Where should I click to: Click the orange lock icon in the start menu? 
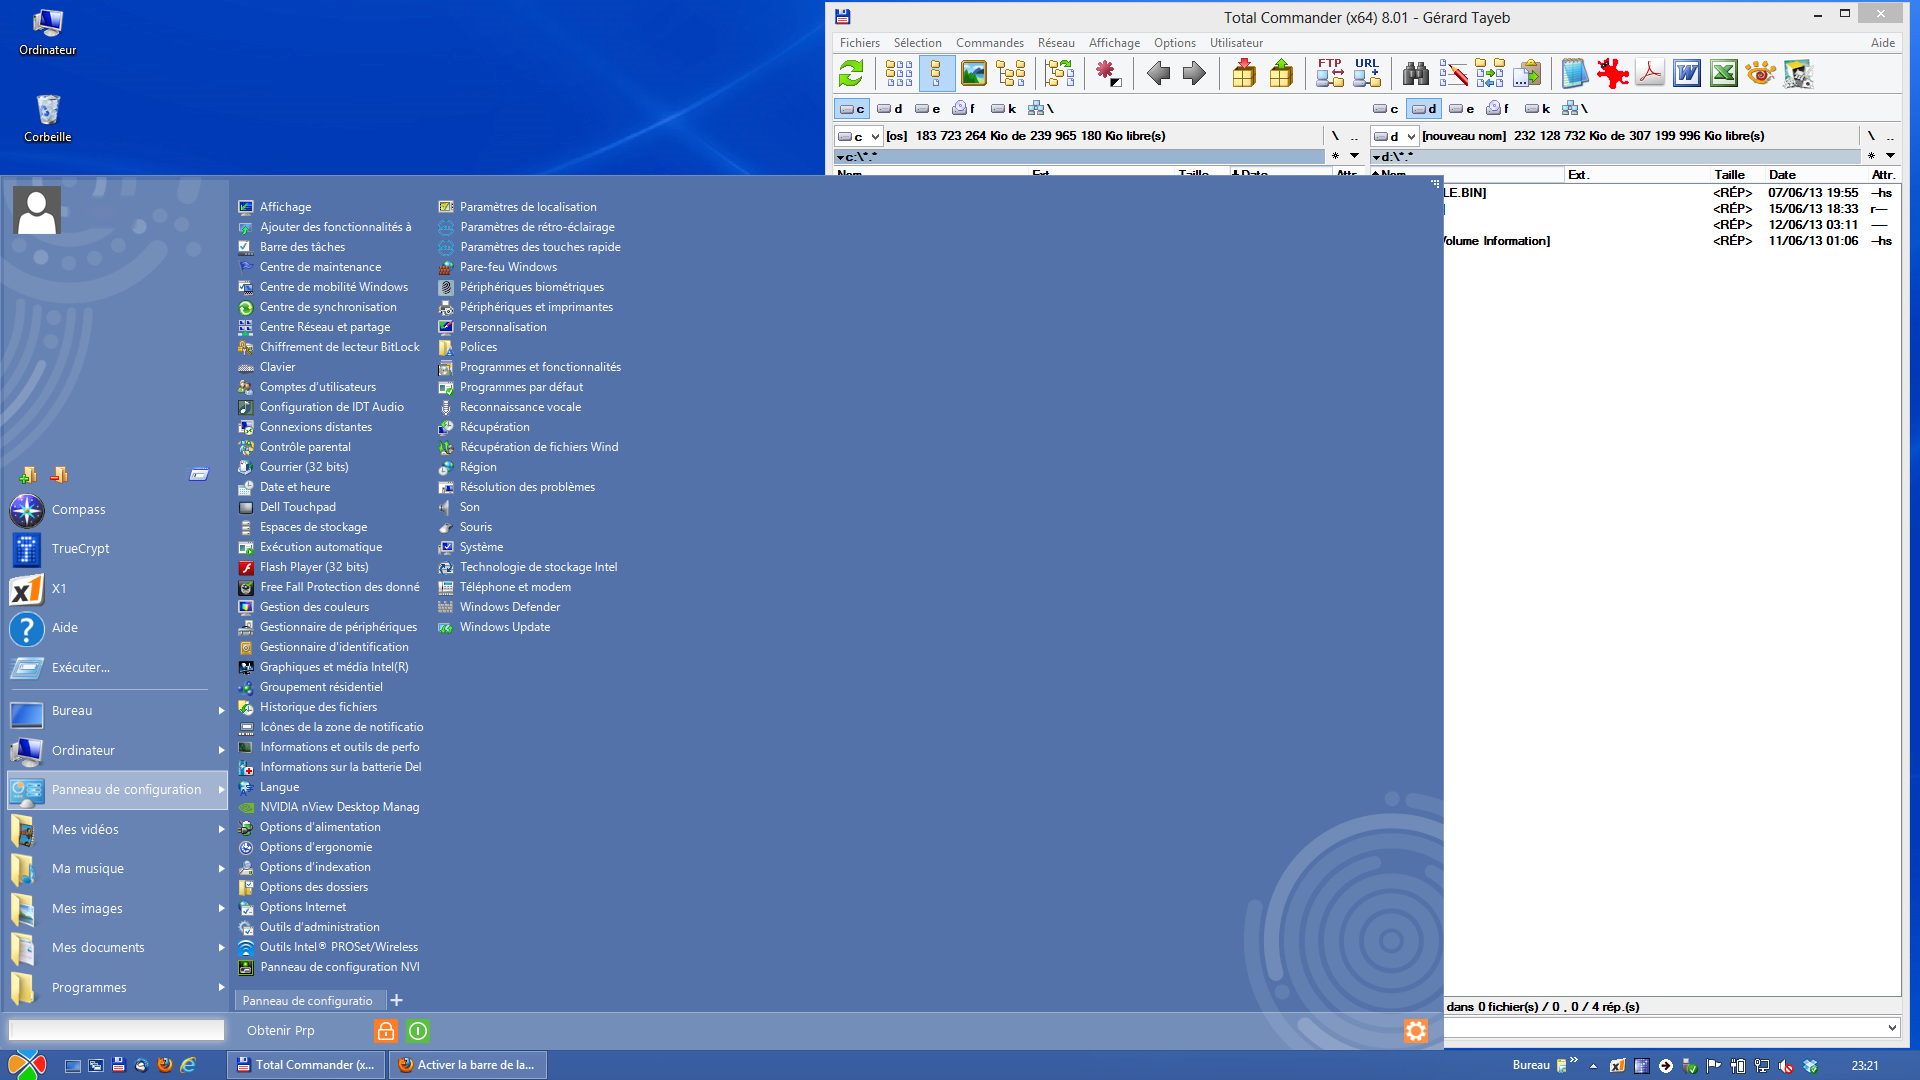tap(386, 1031)
